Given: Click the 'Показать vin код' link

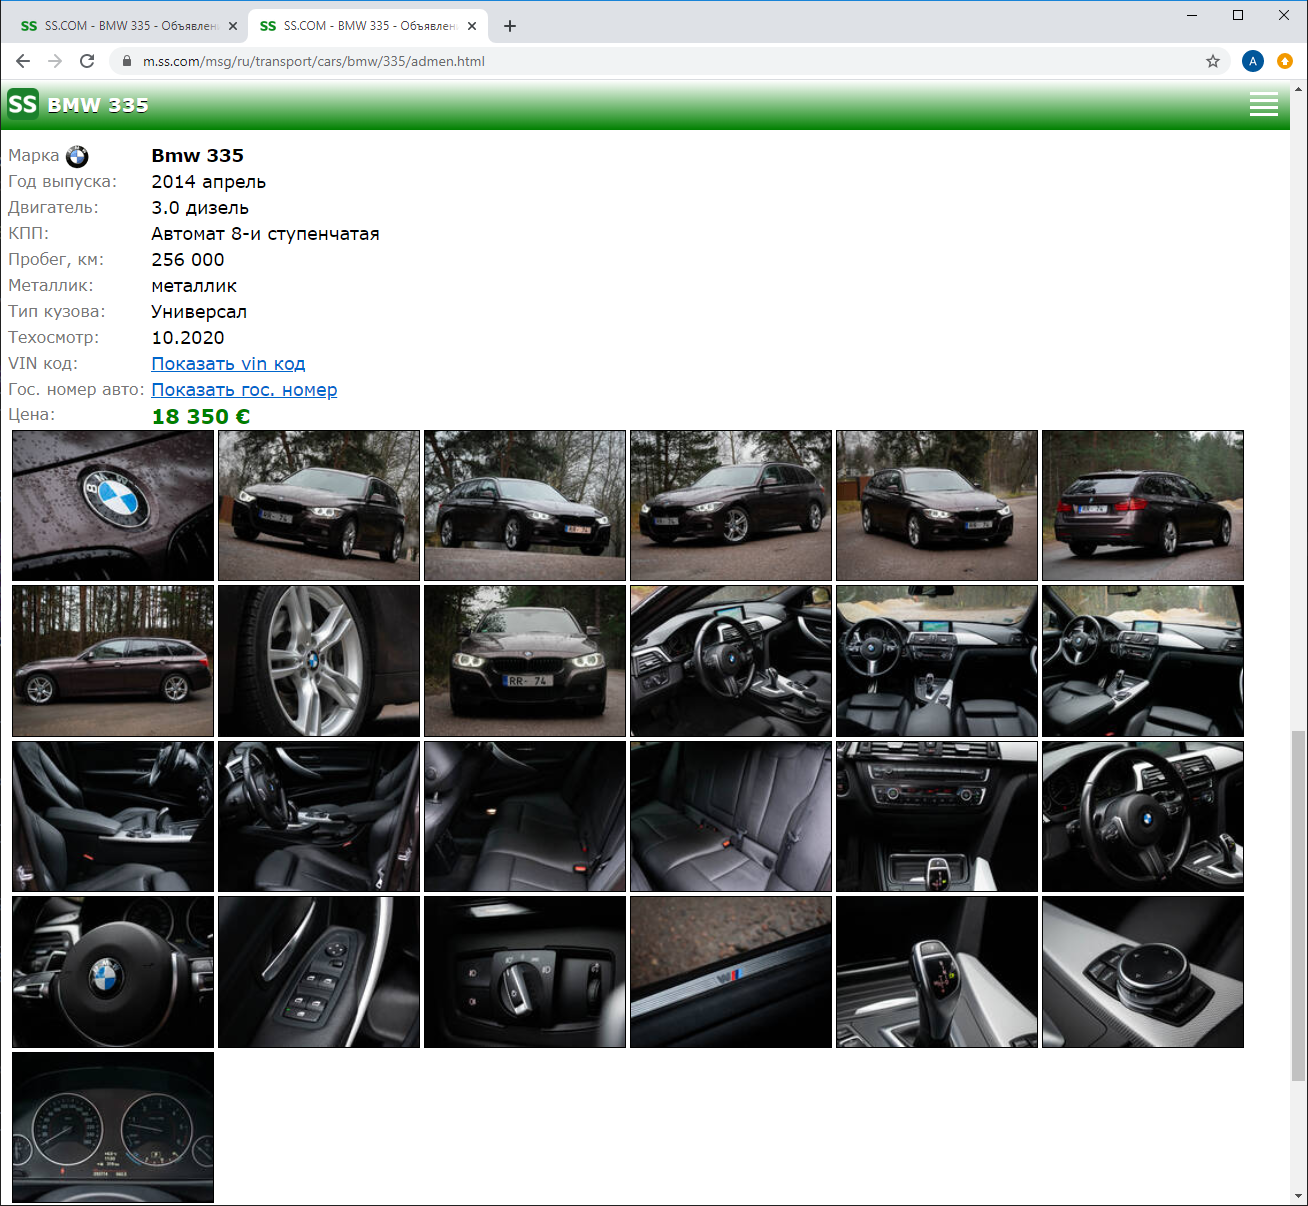Looking at the screenshot, I should pyautogui.click(x=228, y=364).
